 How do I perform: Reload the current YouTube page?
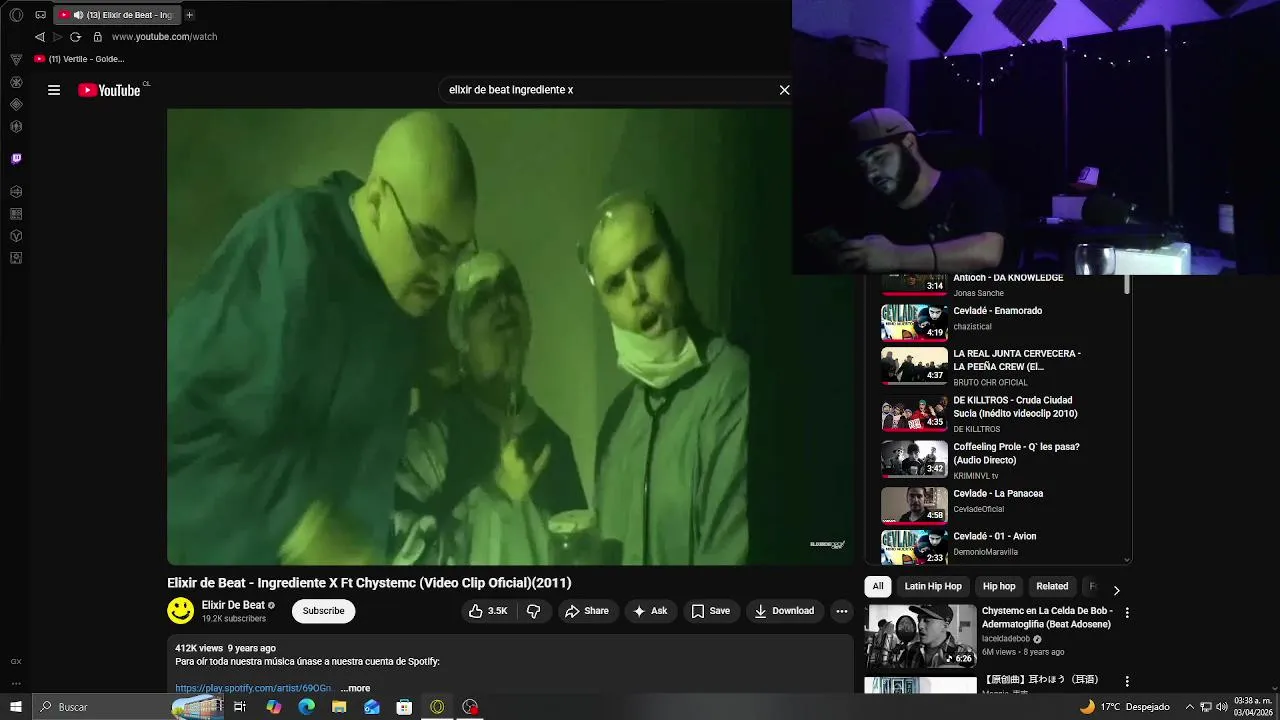coord(75,37)
